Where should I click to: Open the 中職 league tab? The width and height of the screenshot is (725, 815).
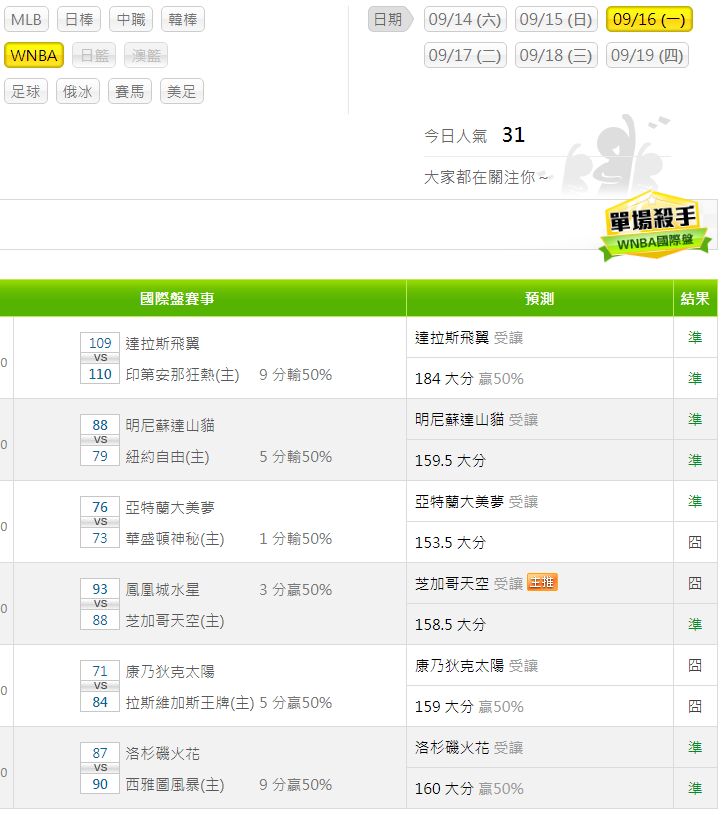coord(131,19)
